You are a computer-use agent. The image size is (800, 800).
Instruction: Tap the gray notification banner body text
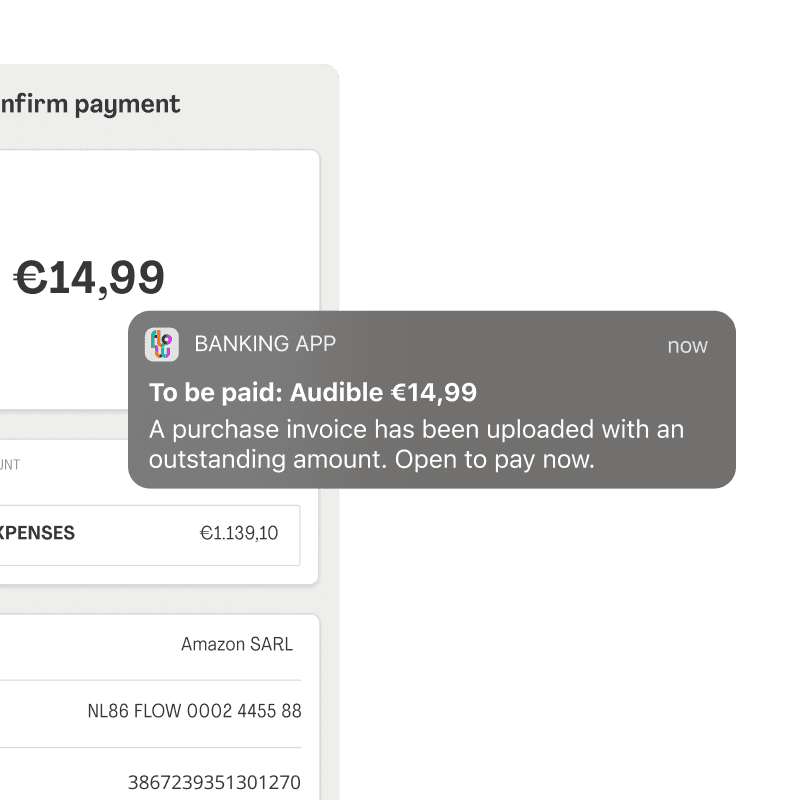point(416,444)
